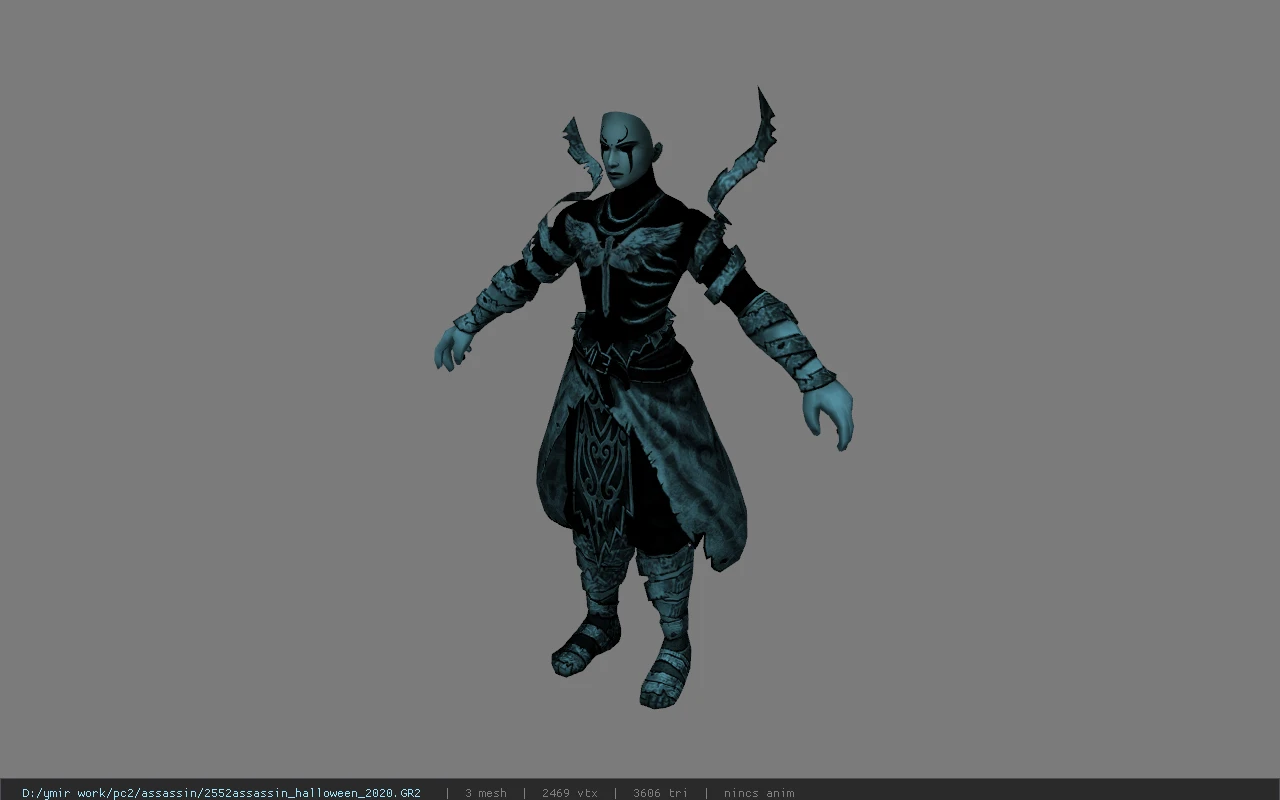Click the assassin character model in viewport
The image size is (1280, 800).
coord(643,398)
